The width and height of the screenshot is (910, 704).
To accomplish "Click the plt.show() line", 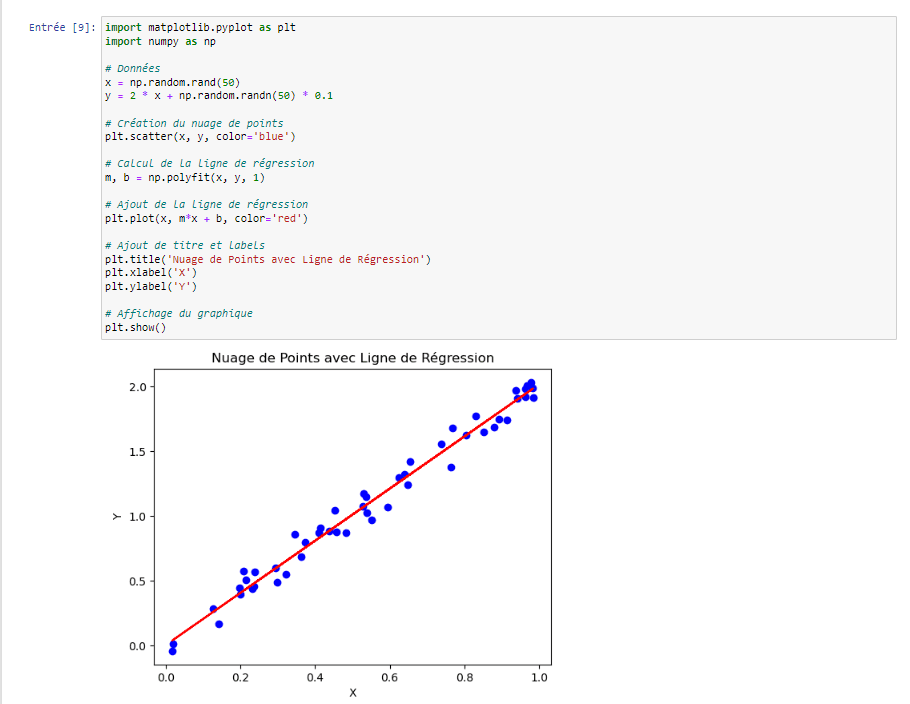I will point(135,327).
